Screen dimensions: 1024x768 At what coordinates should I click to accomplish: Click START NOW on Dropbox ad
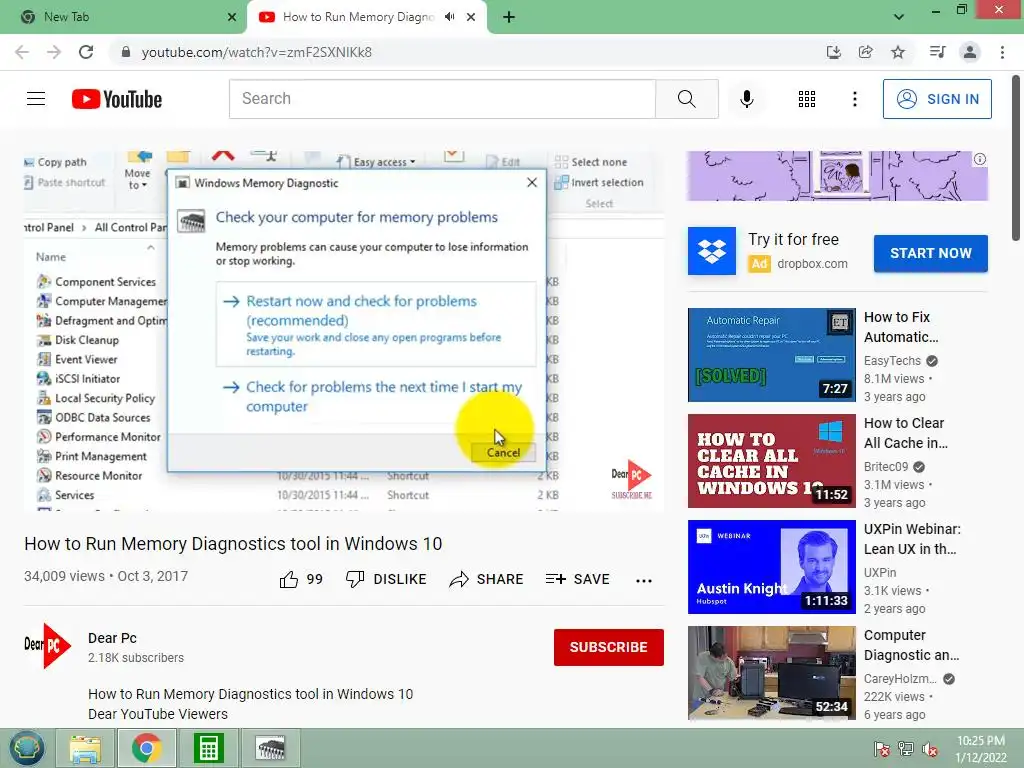click(931, 253)
